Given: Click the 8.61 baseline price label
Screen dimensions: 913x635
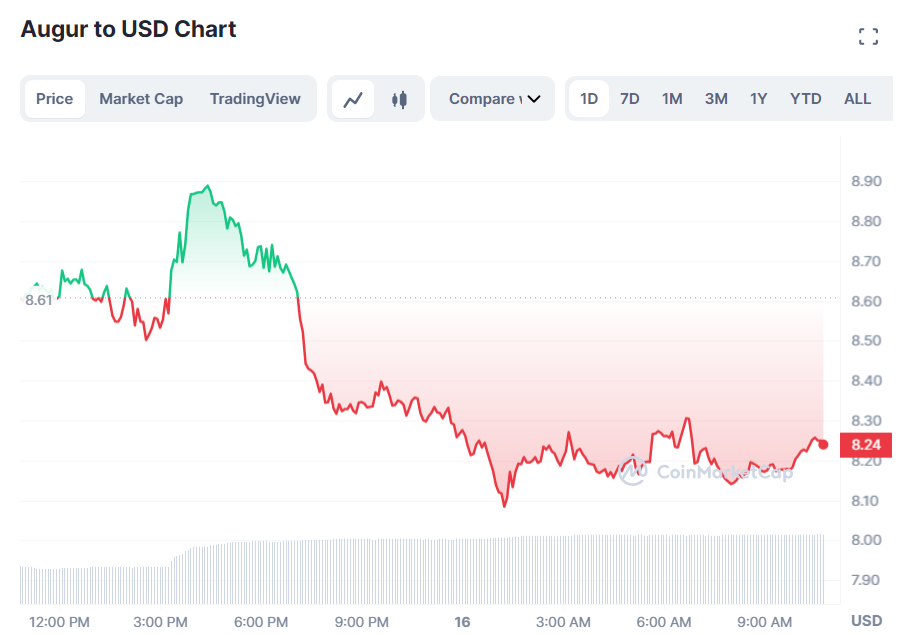Looking at the screenshot, I should click(x=37, y=300).
